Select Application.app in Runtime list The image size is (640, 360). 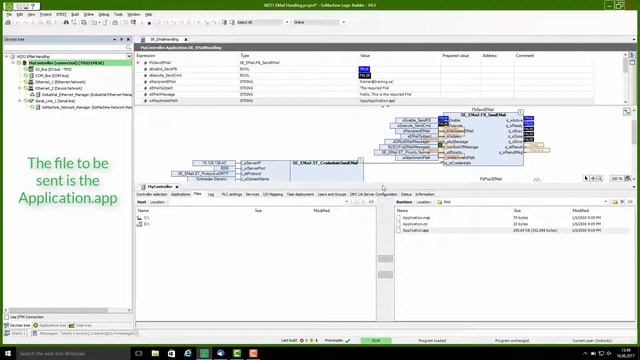416,231
